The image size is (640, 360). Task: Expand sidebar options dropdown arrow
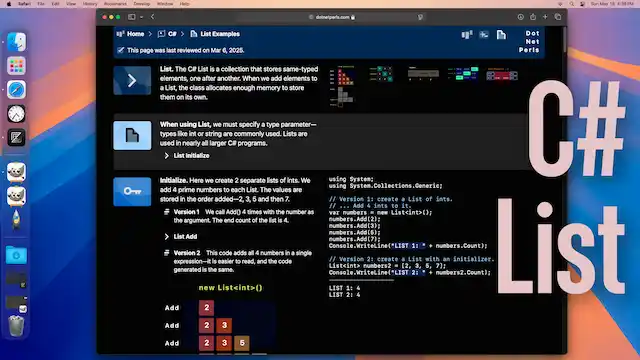pos(141,17)
